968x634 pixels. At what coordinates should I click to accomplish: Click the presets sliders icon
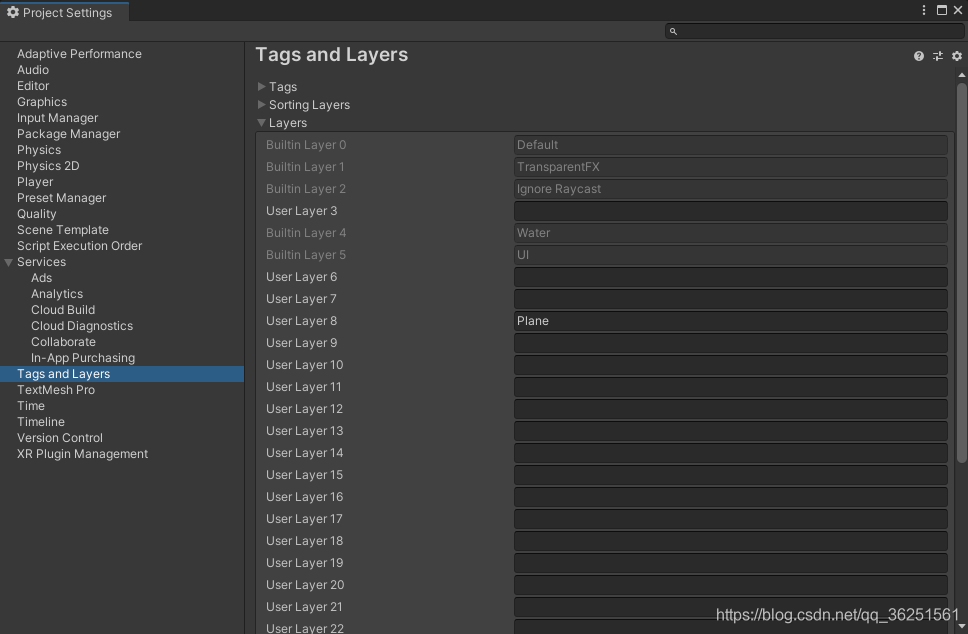(937, 56)
